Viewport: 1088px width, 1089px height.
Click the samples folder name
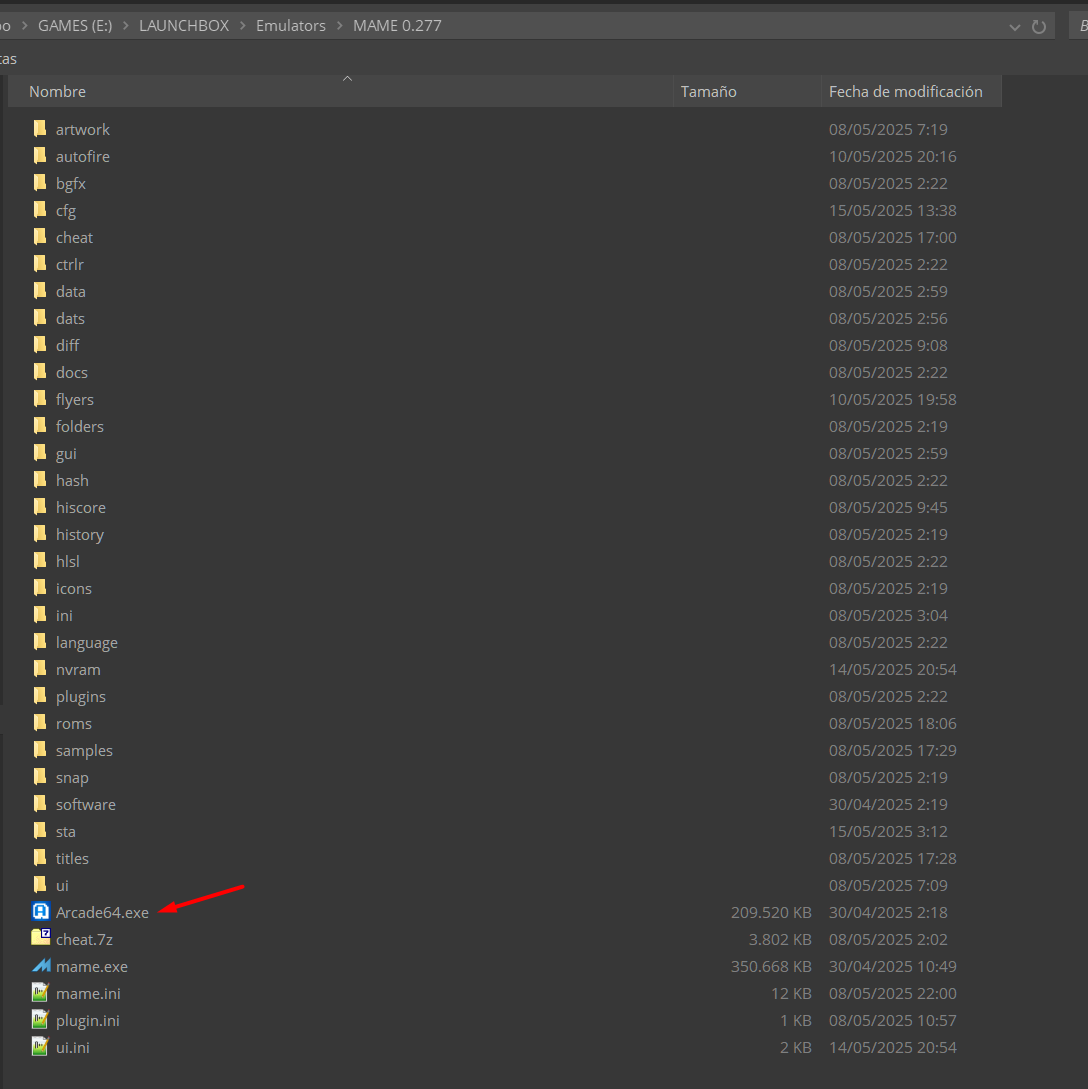(84, 751)
